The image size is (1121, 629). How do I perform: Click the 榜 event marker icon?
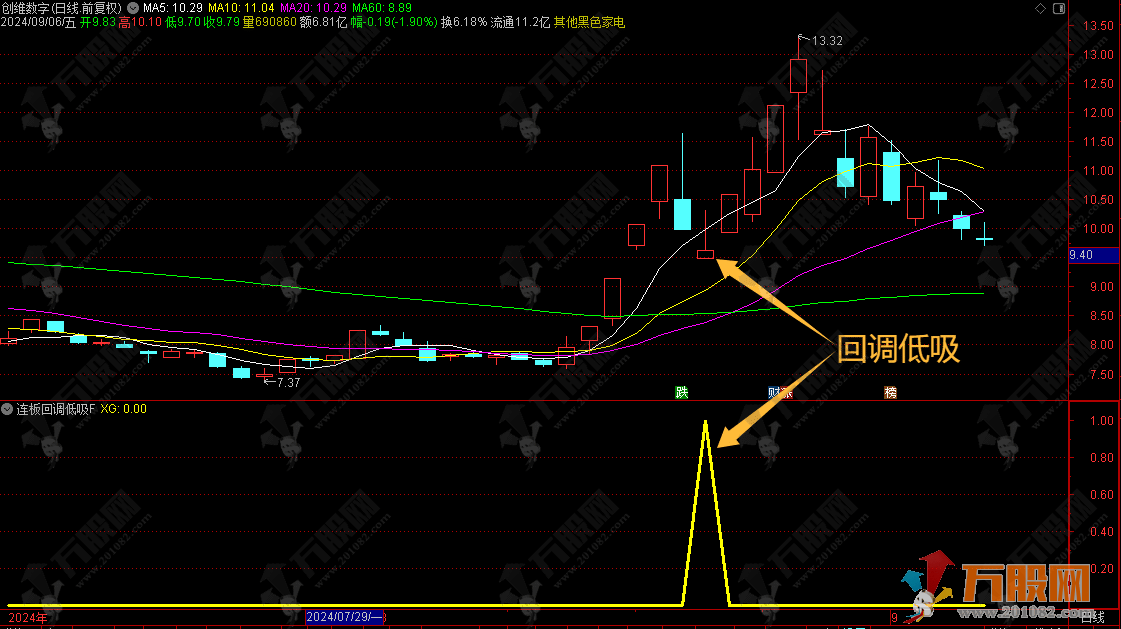coord(890,392)
